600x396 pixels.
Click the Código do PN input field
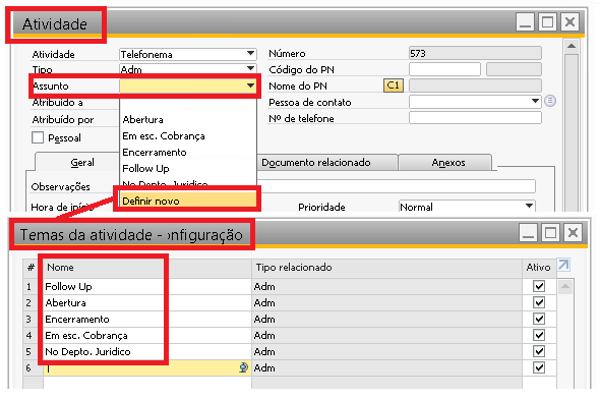445,69
